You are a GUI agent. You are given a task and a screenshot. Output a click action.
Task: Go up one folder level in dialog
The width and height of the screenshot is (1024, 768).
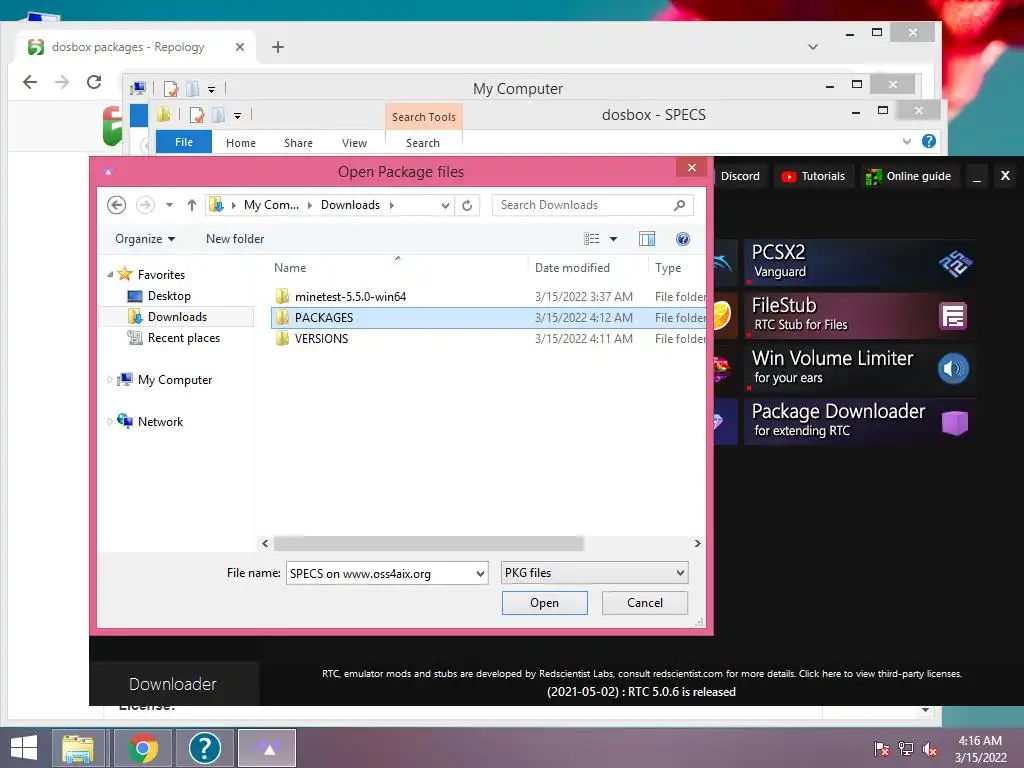pos(192,205)
